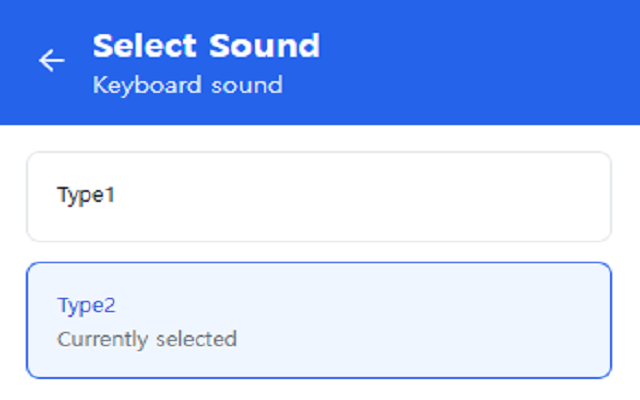The width and height of the screenshot is (640, 400).
Task: Go back from Select Sound page
Action: click(51, 61)
